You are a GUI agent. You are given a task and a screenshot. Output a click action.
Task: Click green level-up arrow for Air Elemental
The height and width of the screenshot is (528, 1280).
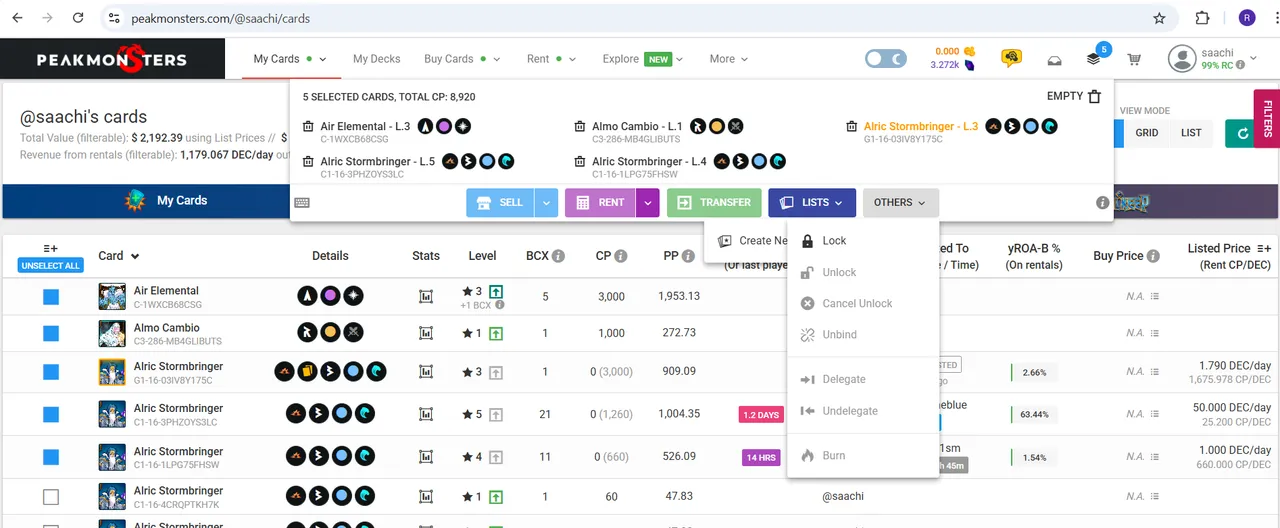(496, 291)
